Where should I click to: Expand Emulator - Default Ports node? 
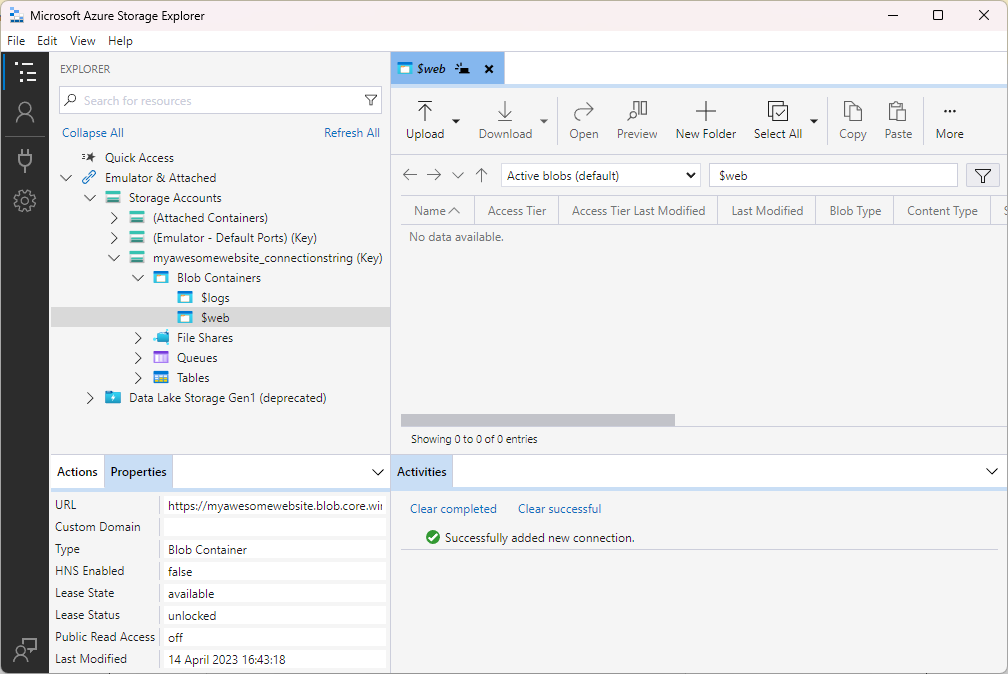[x=114, y=237]
